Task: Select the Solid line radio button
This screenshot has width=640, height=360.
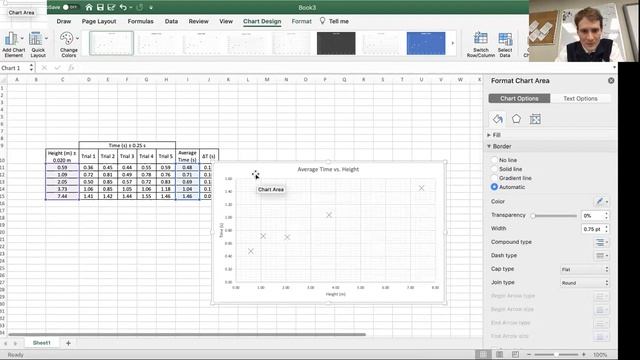Action: (494, 169)
